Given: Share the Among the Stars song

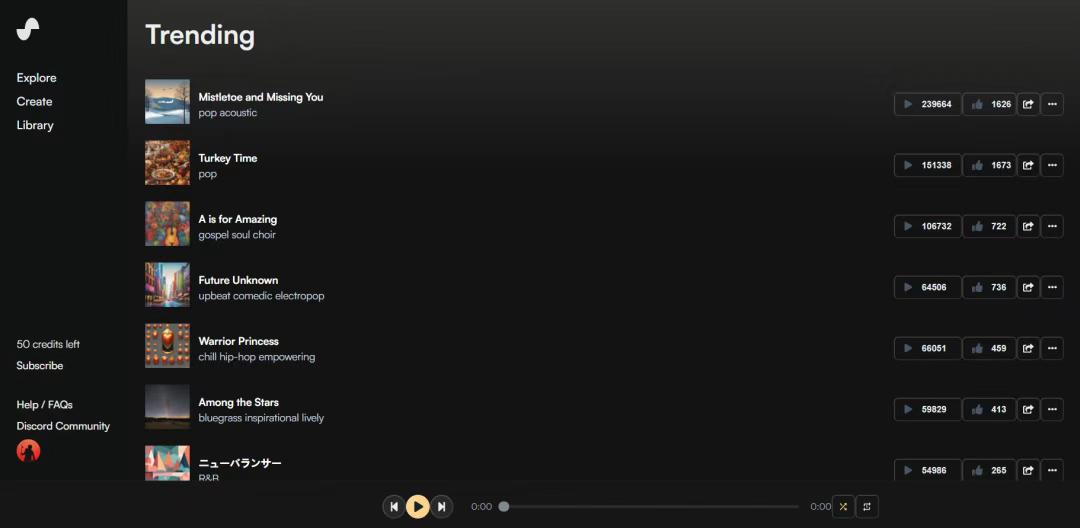Looking at the screenshot, I should coord(1028,410).
